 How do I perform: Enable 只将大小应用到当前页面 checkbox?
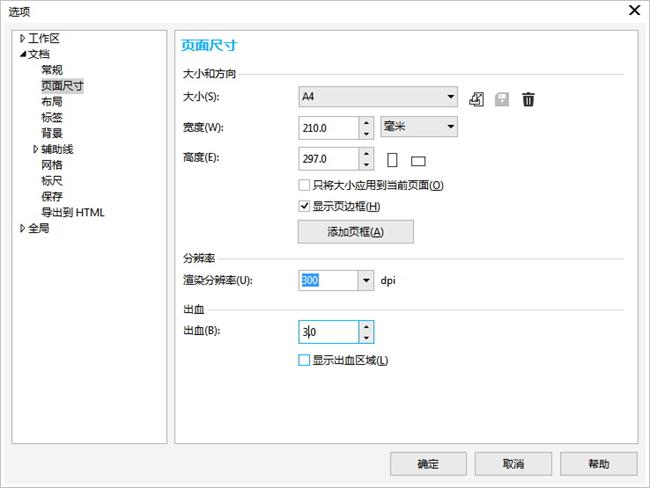pos(305,185)
